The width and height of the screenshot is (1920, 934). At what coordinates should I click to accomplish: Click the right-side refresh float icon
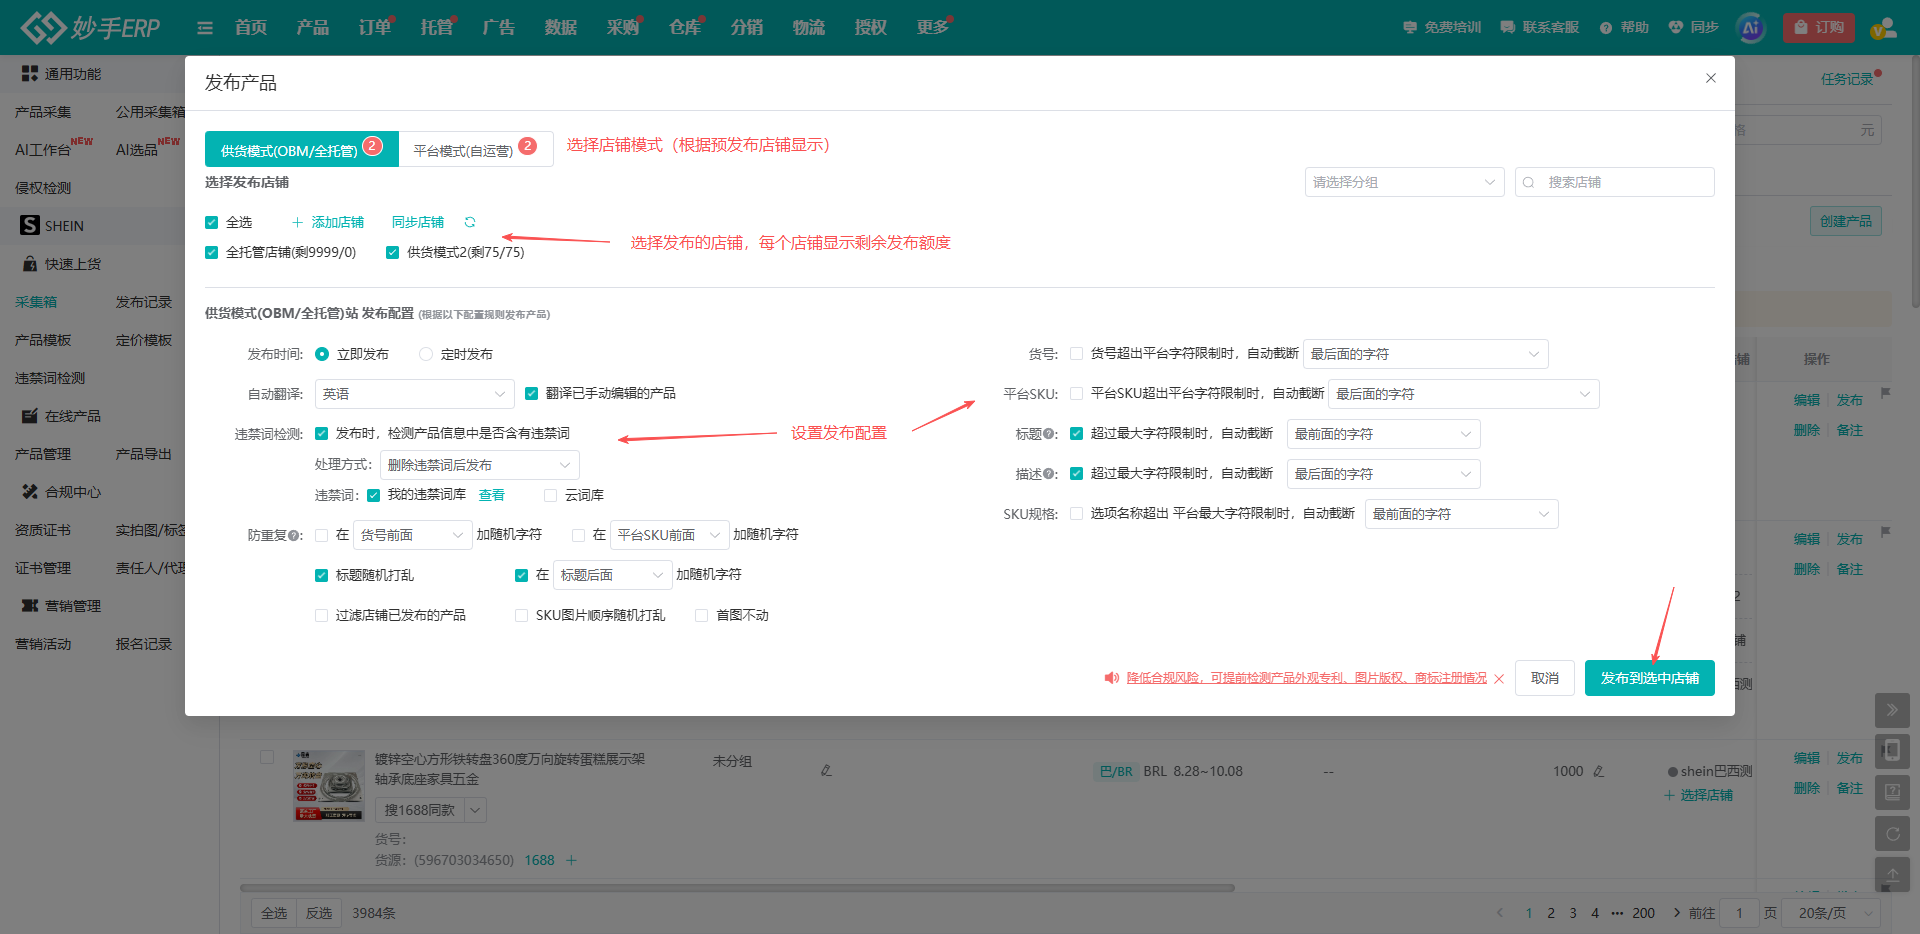click(1892, 833)
